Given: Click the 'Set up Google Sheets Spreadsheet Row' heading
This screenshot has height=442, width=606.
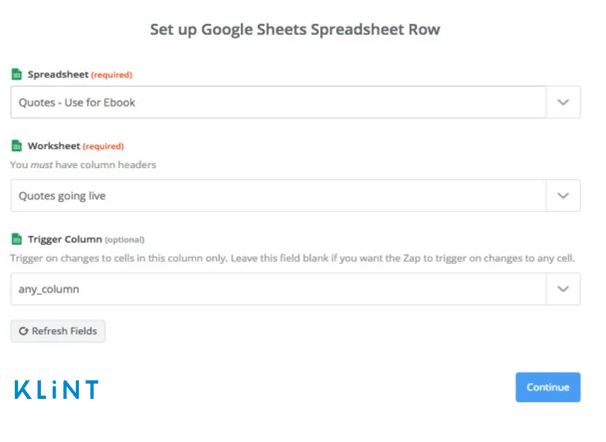Looking at the screenshot, I should [295, 30].
